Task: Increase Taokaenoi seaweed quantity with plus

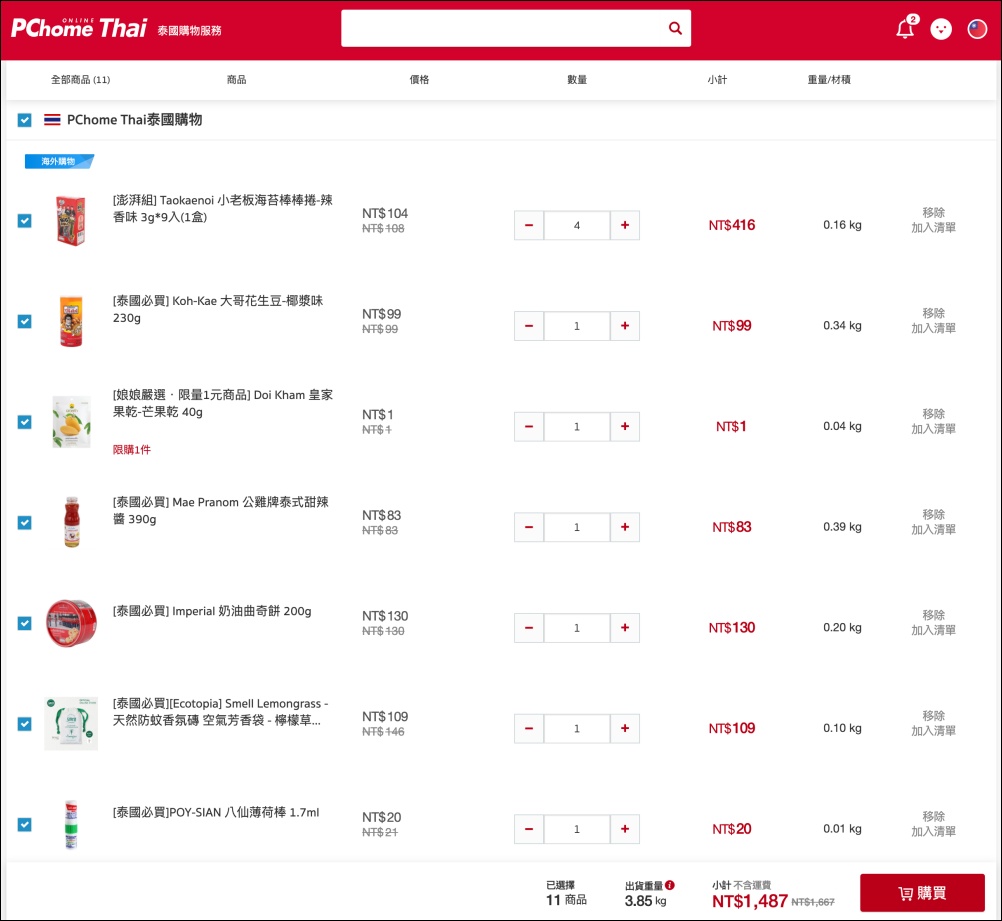Action: point(625,226)
